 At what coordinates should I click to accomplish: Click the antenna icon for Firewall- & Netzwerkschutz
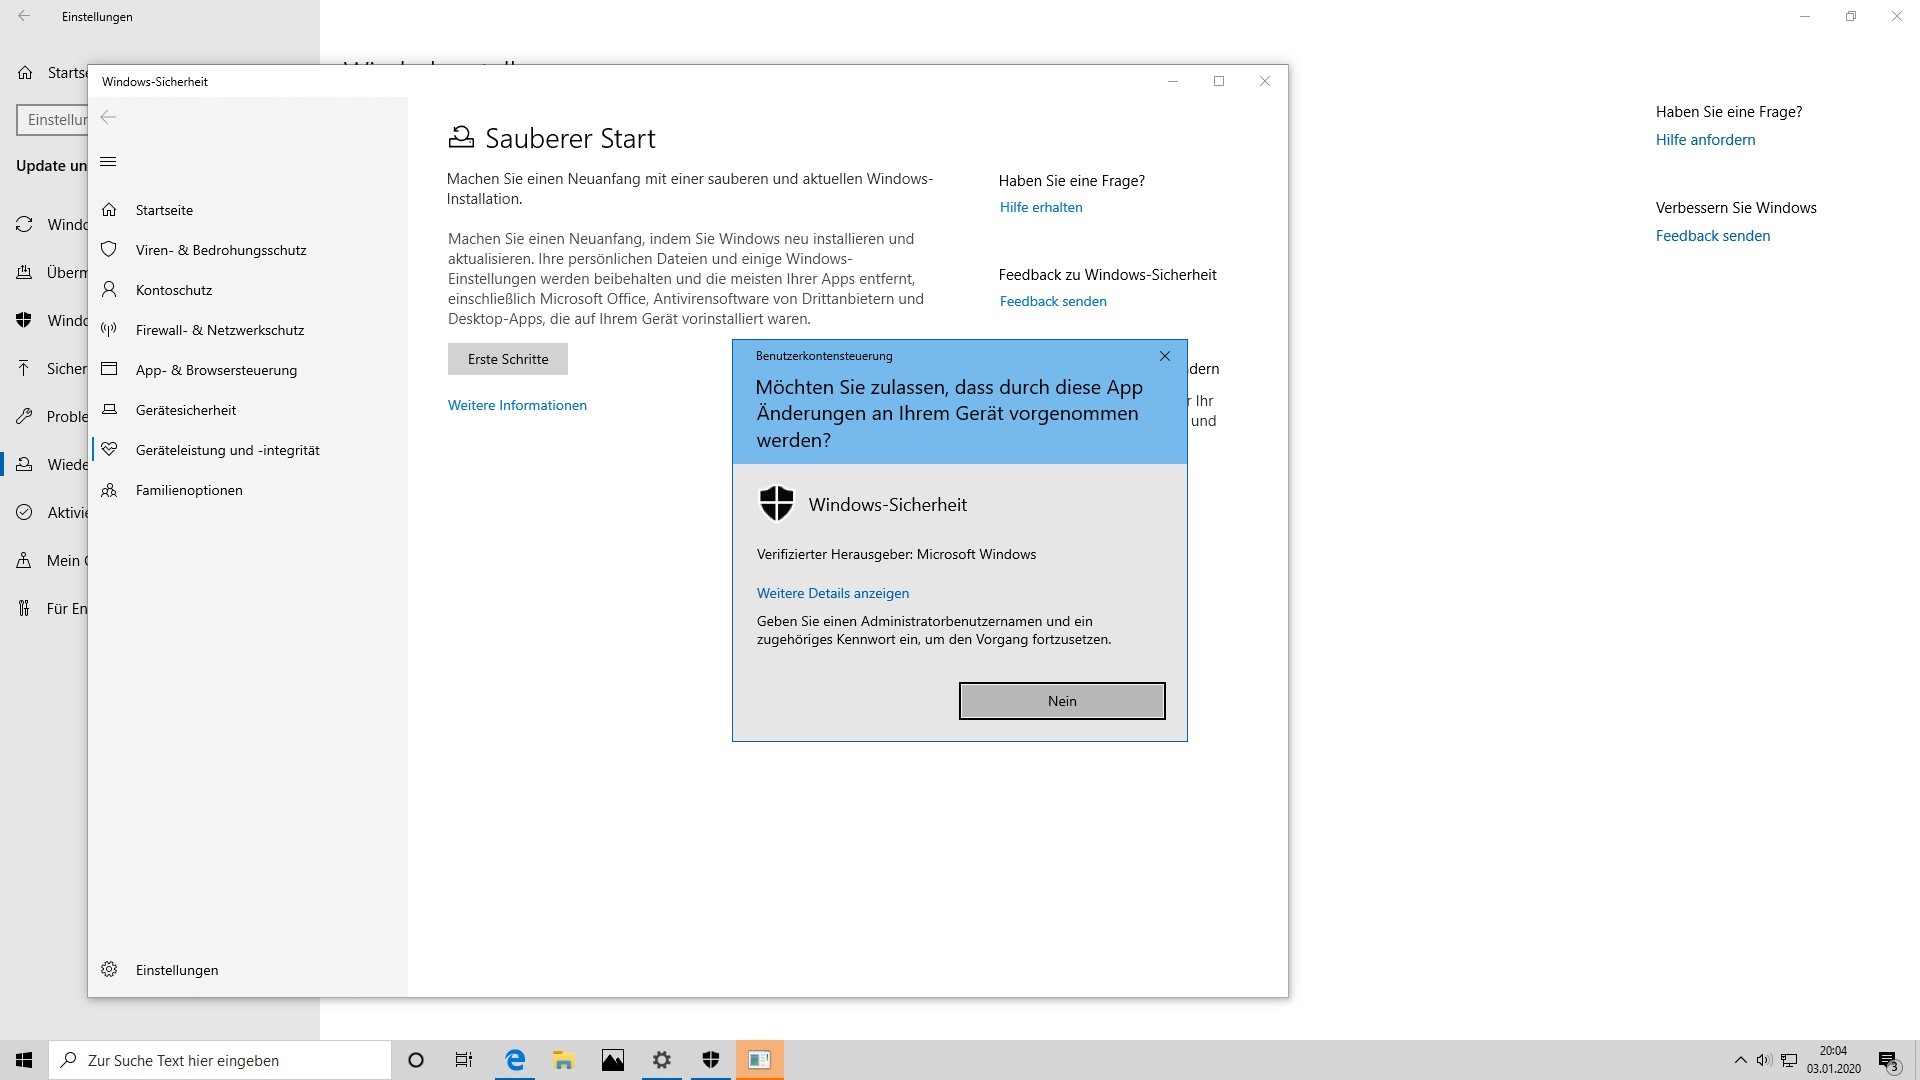click(x=109, y=330)
